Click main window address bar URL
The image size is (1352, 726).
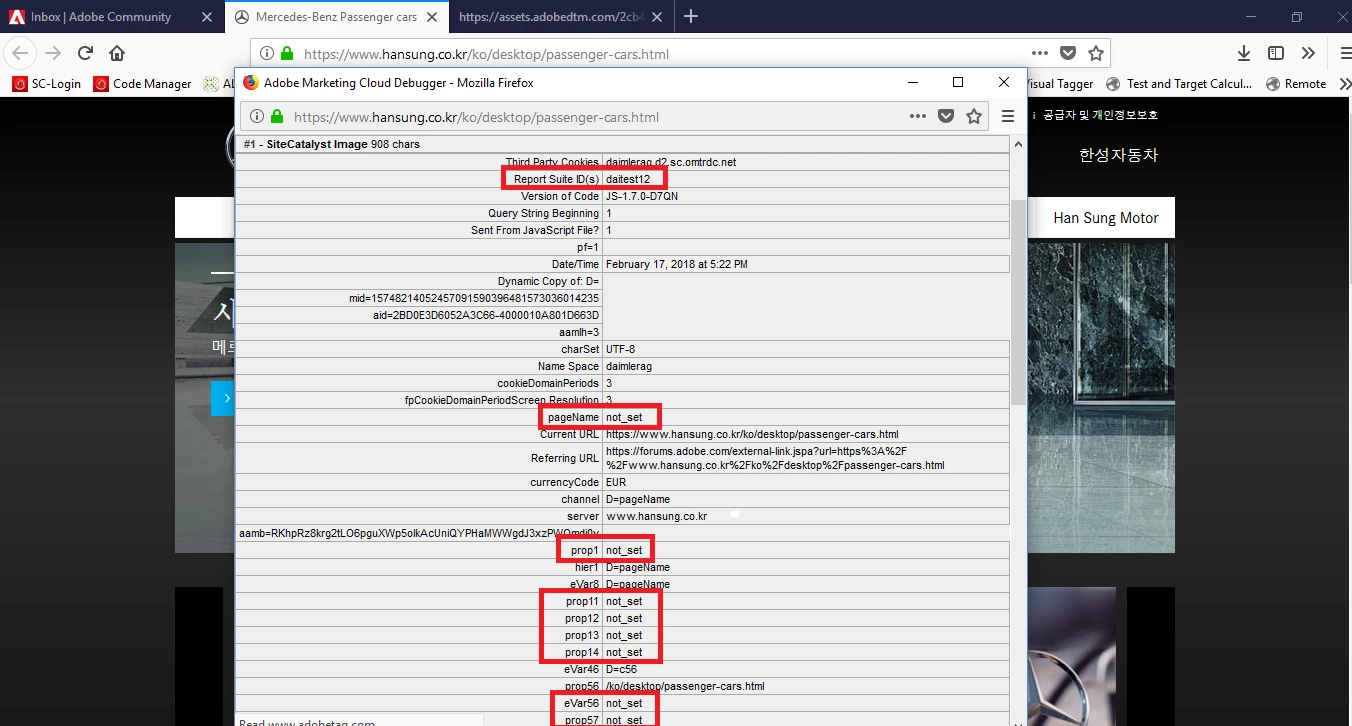[x=486, y=54]
